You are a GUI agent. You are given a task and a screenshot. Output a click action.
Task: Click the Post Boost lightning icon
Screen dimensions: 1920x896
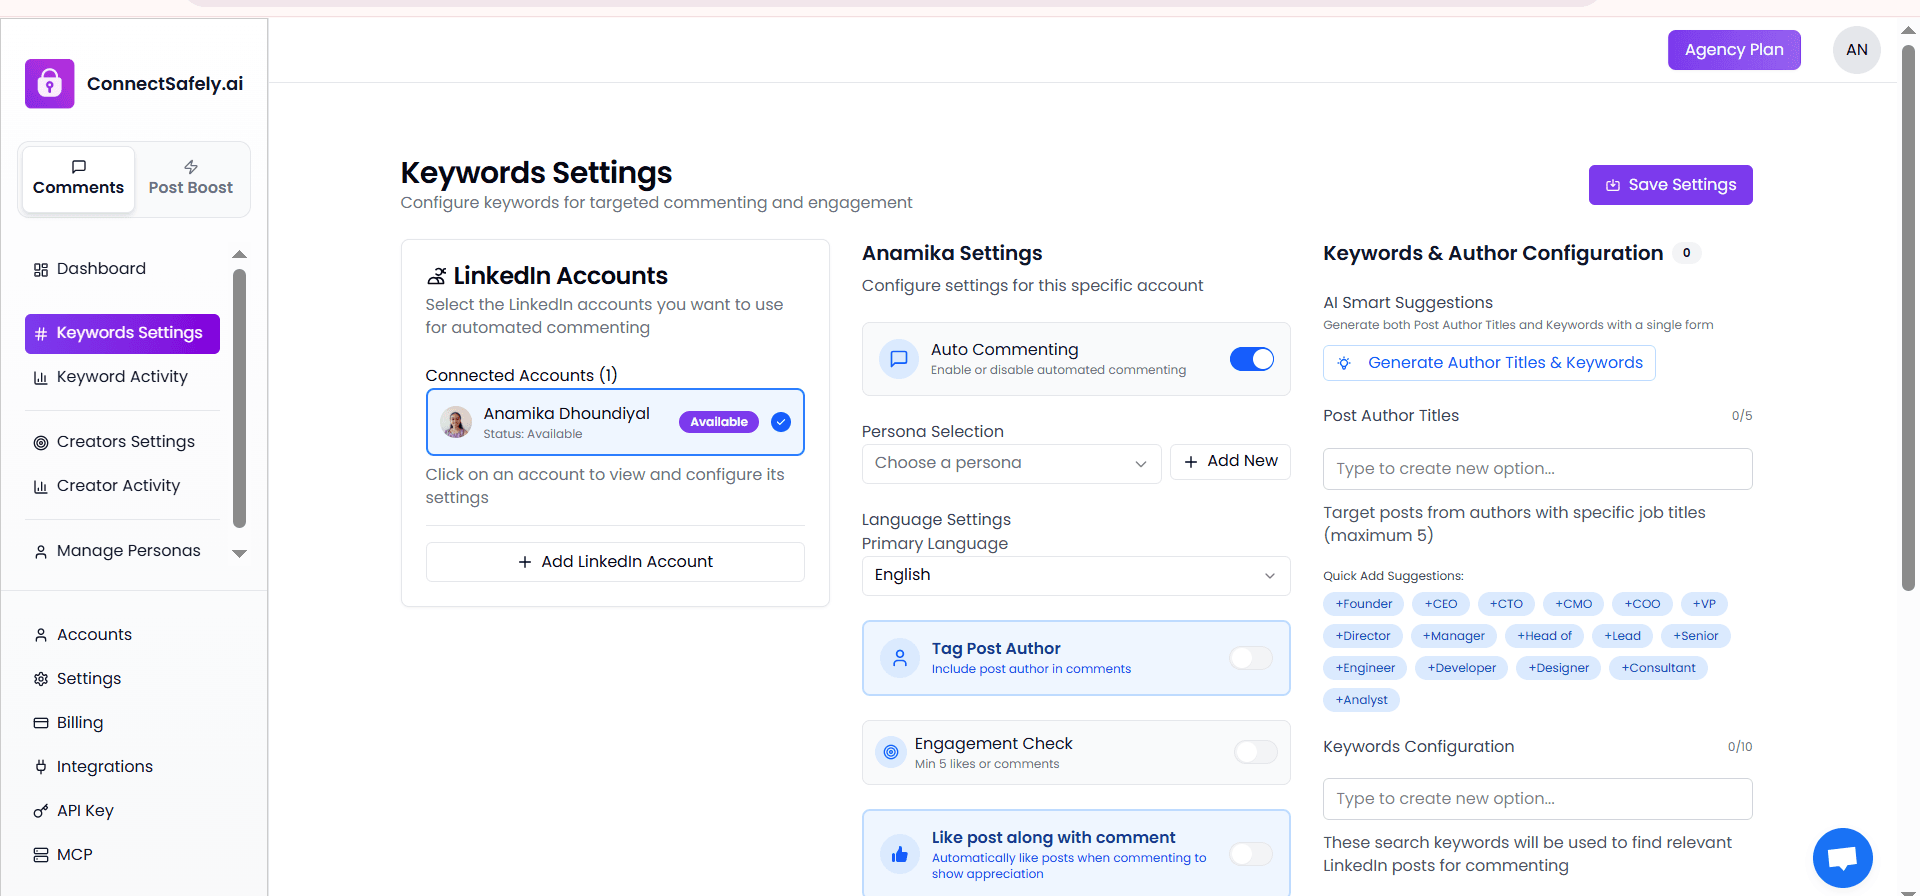[191, 167]
